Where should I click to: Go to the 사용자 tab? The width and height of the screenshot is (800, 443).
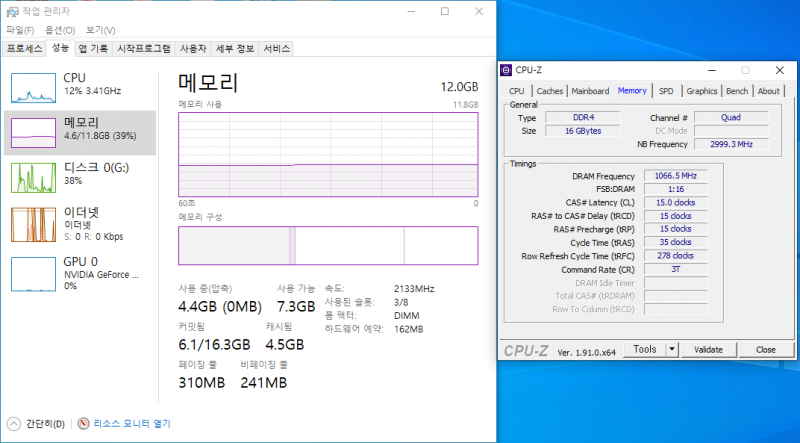(193, 49)
